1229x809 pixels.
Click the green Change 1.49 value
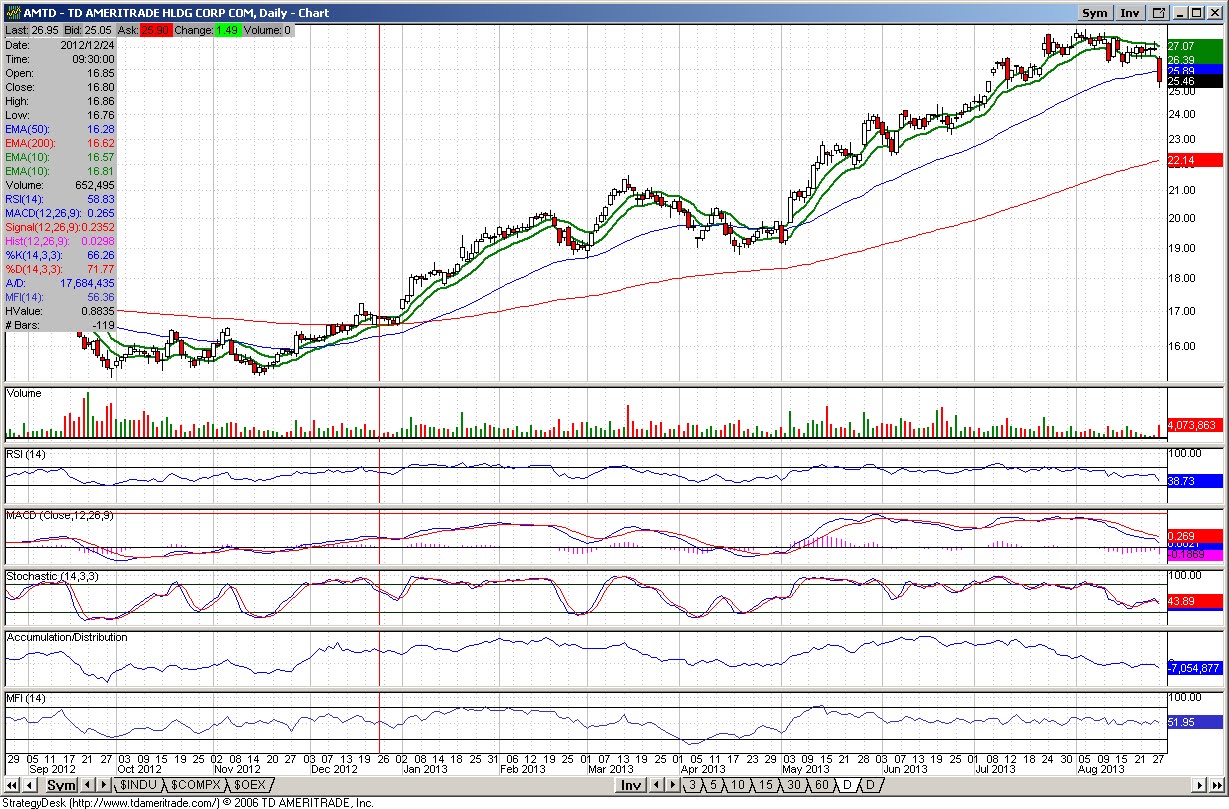(x=228, y=30)
